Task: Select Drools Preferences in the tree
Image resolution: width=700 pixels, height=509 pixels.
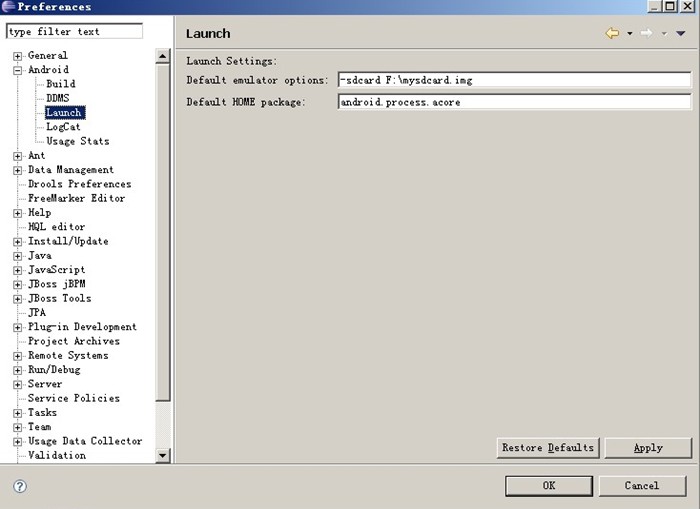Action: [79, 184]
